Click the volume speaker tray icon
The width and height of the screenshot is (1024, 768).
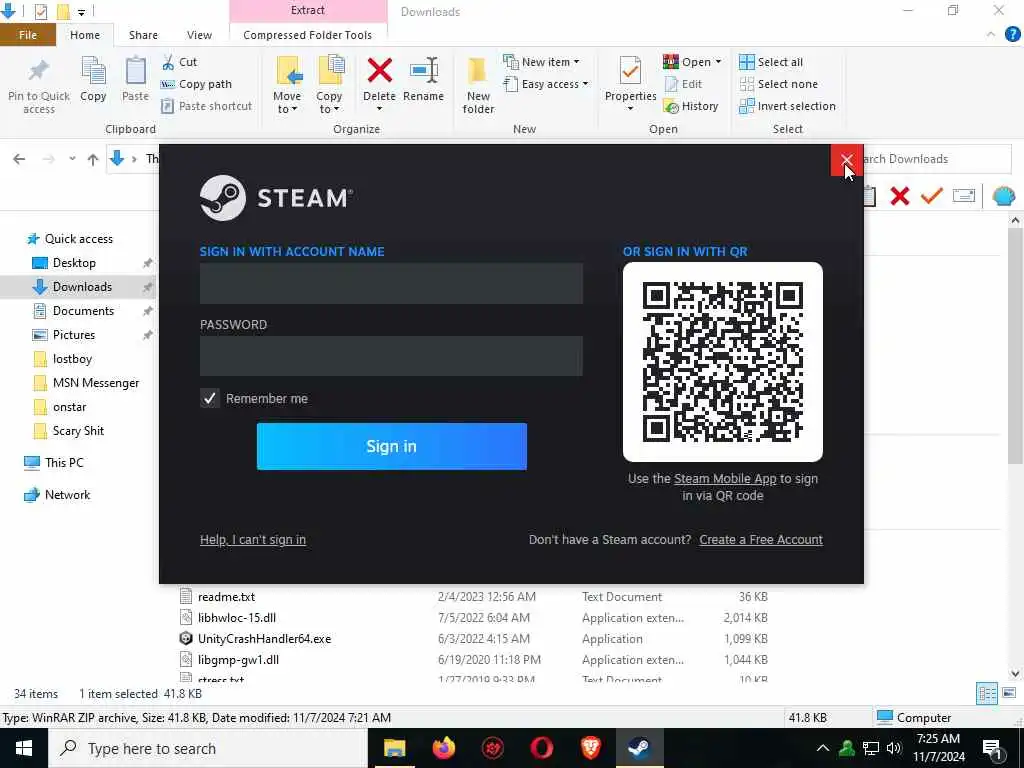894,748
